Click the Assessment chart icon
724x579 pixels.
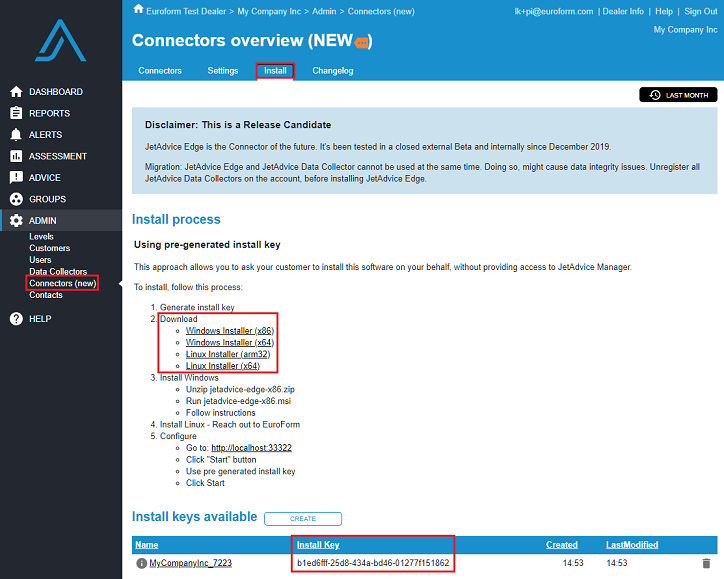point(16,156)
